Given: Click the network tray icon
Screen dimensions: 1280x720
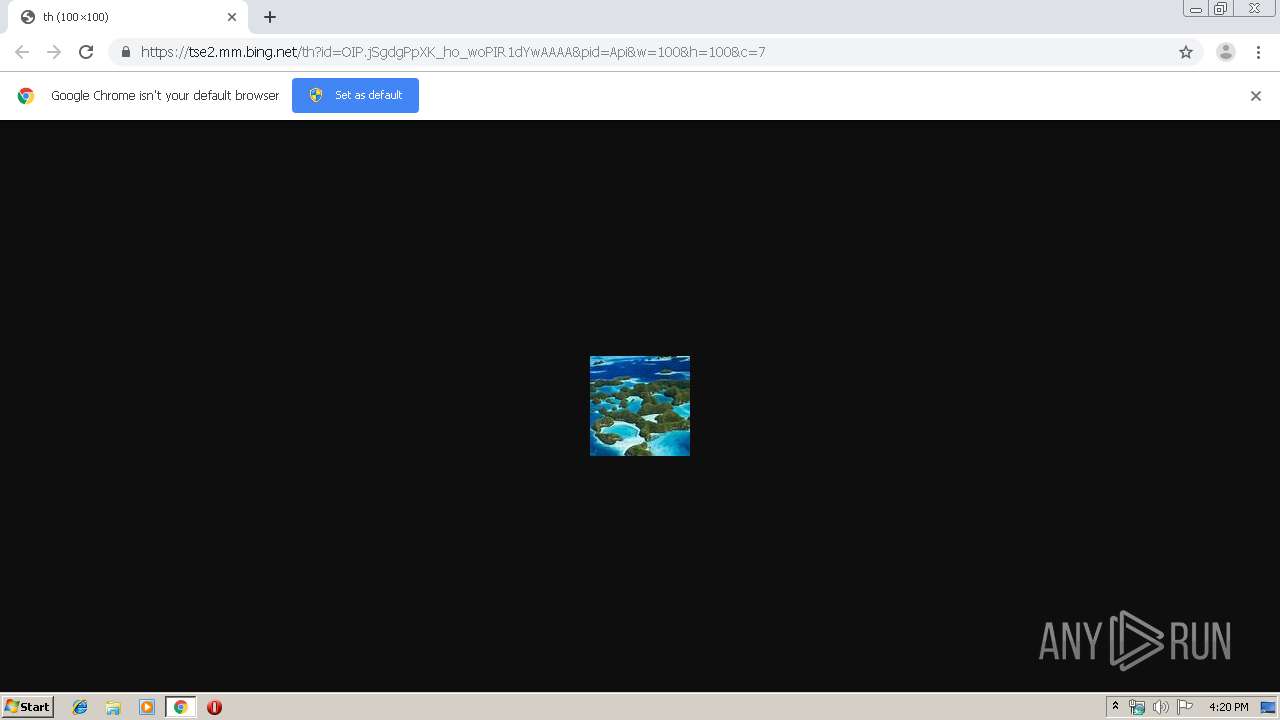Looking at the screenshot, I should [1137, 707].
